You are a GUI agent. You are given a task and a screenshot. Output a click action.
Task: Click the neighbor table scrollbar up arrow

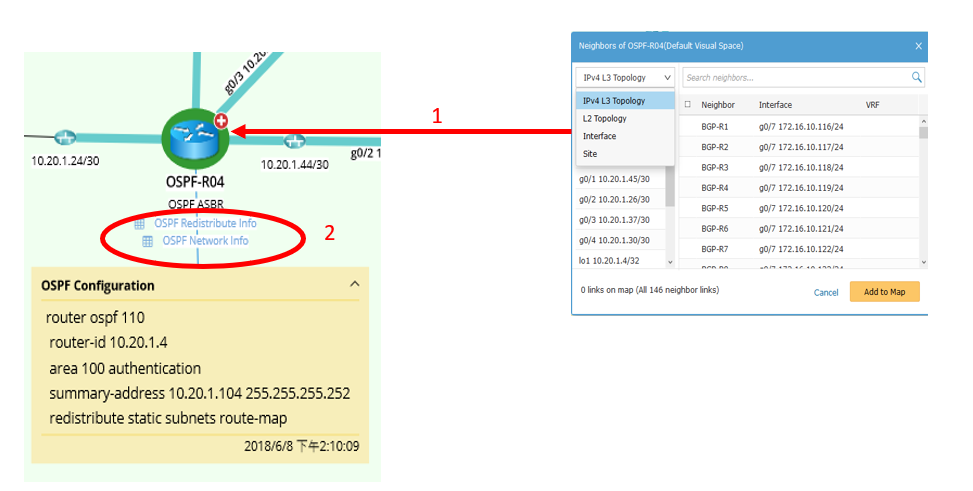tap(923, 121)
